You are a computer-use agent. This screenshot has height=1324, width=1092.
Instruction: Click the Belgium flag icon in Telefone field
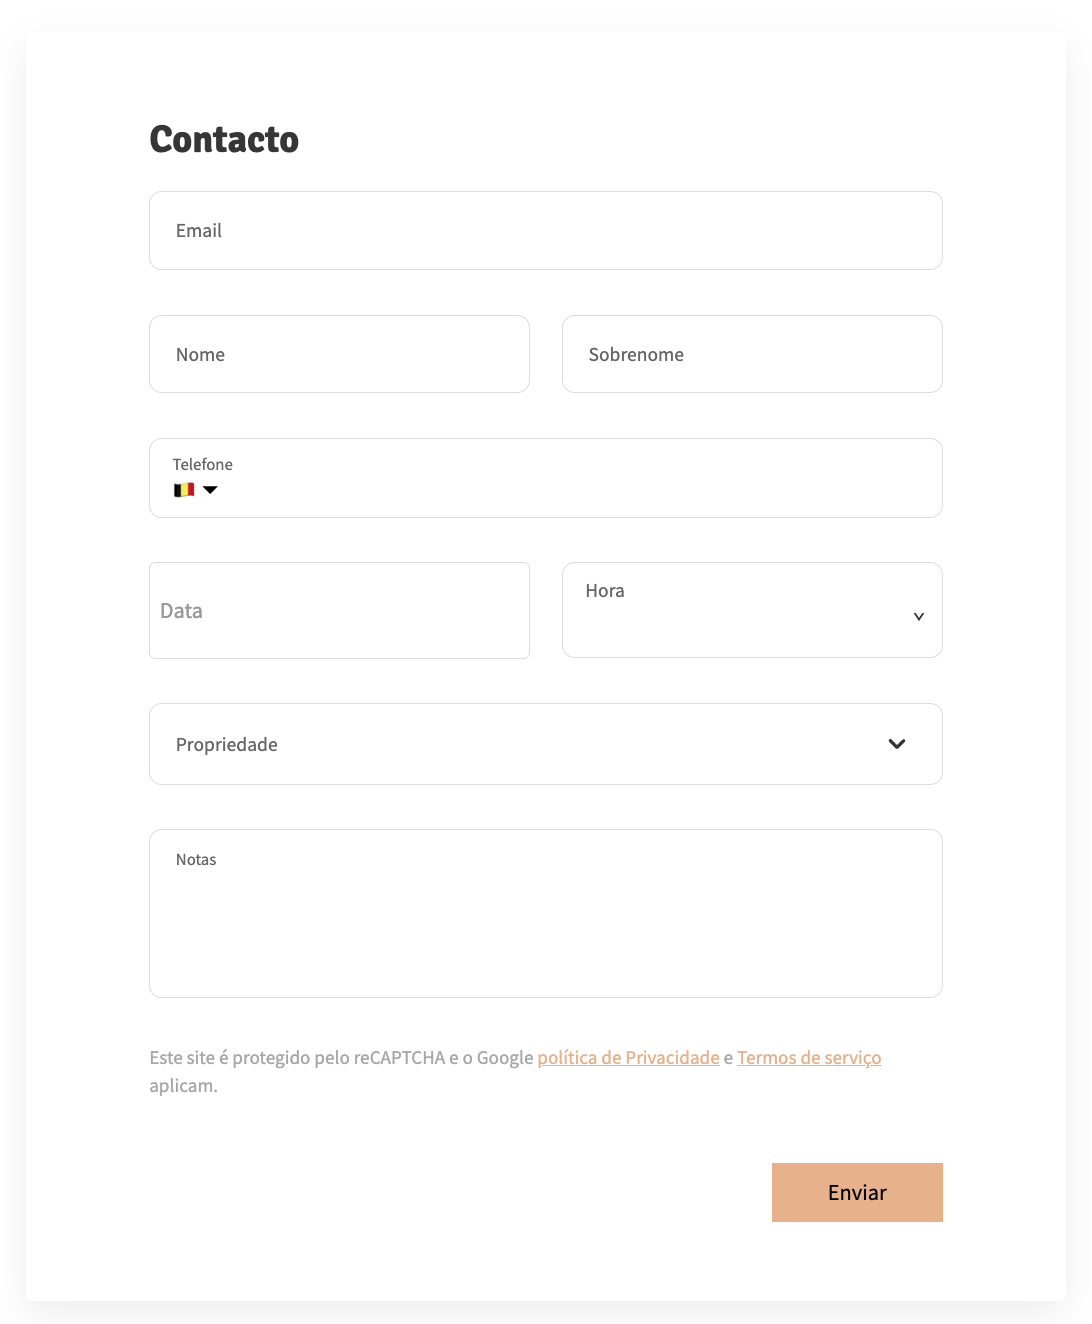click(183, 489)
